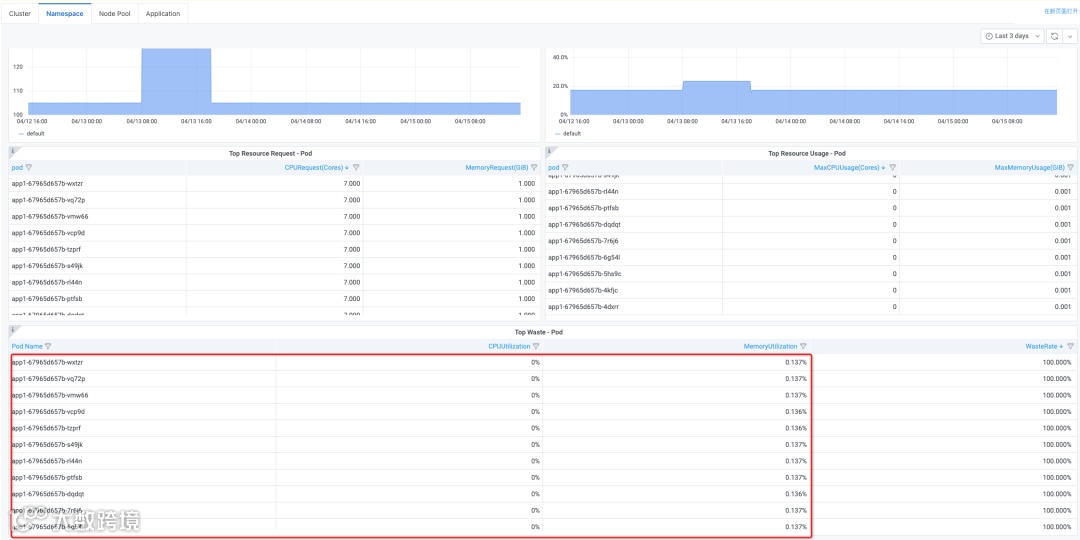Filter the MemoryRequest(GiB) column
The image size is (1080, 540).
(x=534, y=167)
